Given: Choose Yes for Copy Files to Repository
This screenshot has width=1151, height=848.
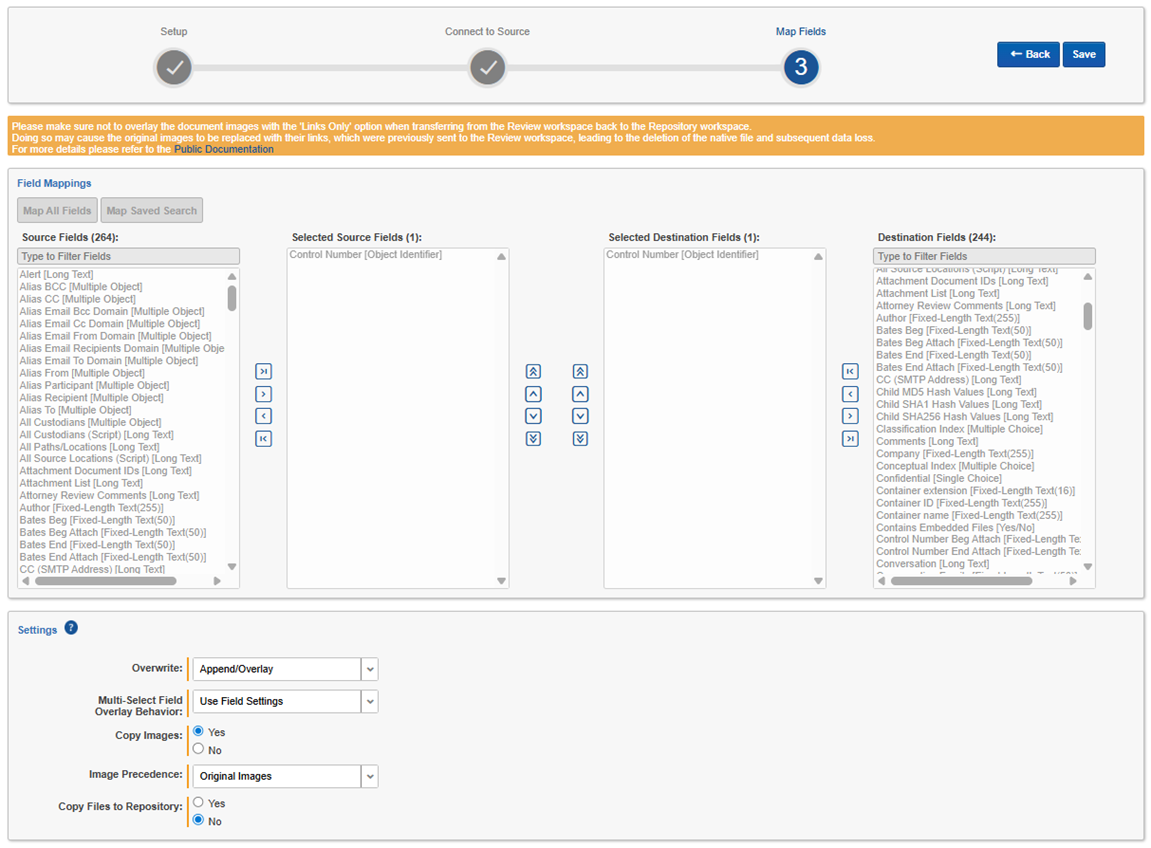Looking at the screenshot, I should (198, 802).
